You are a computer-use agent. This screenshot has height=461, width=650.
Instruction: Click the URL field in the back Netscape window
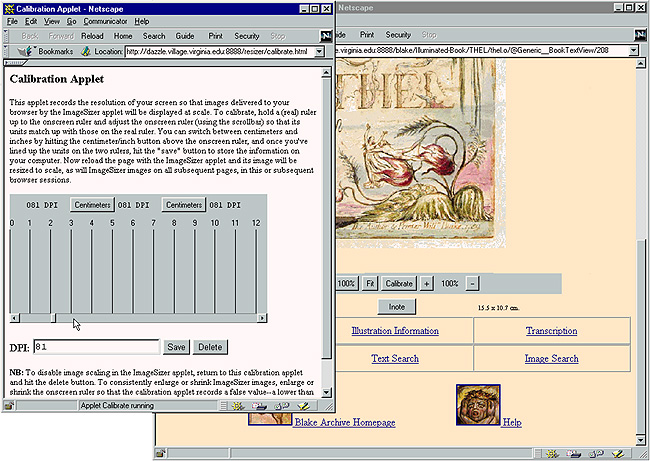tap(481, 50)
